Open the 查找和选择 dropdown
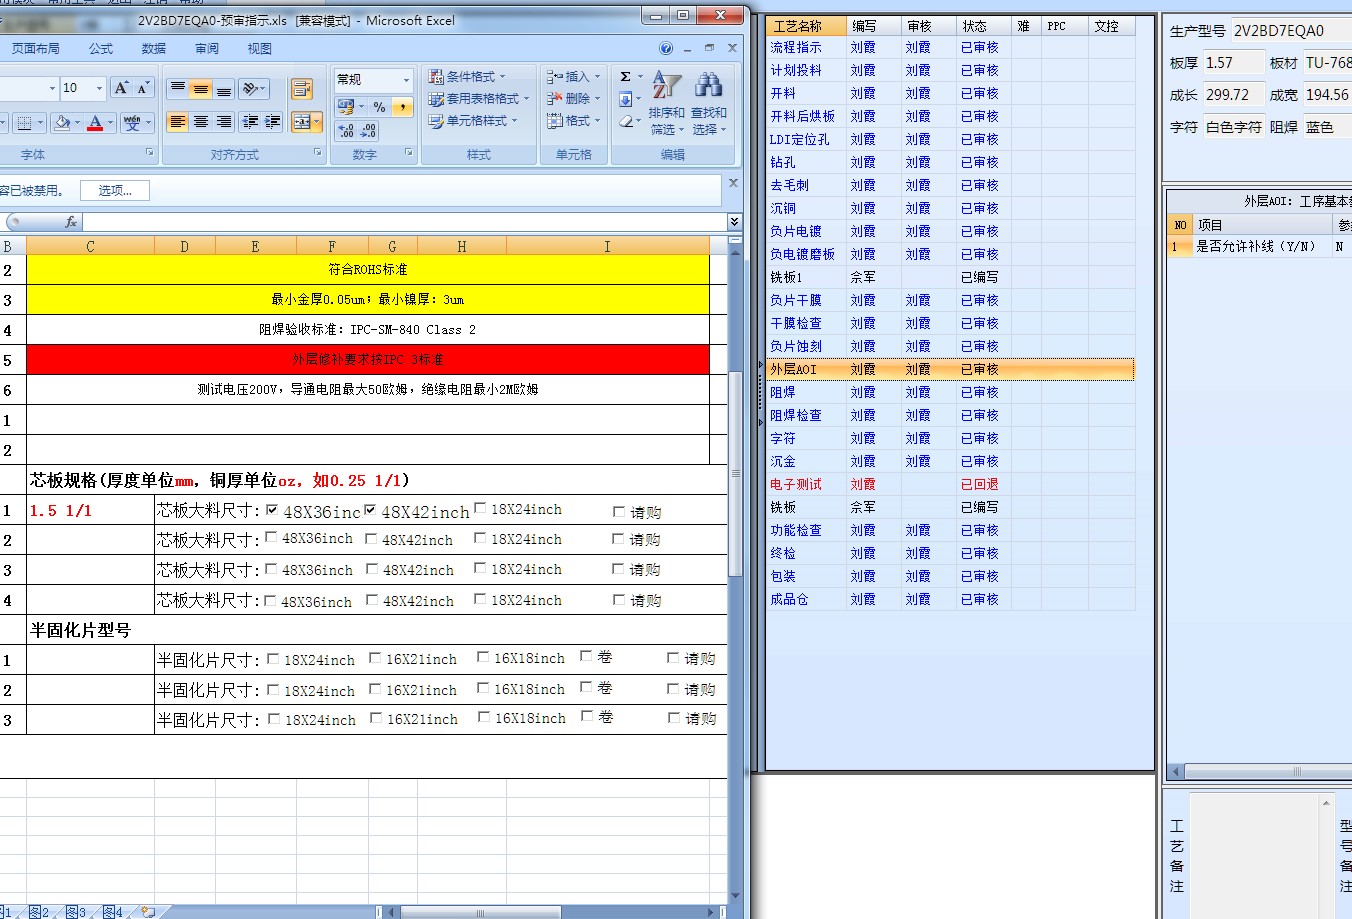The image size is (1352, 919). tap(708, 103)
